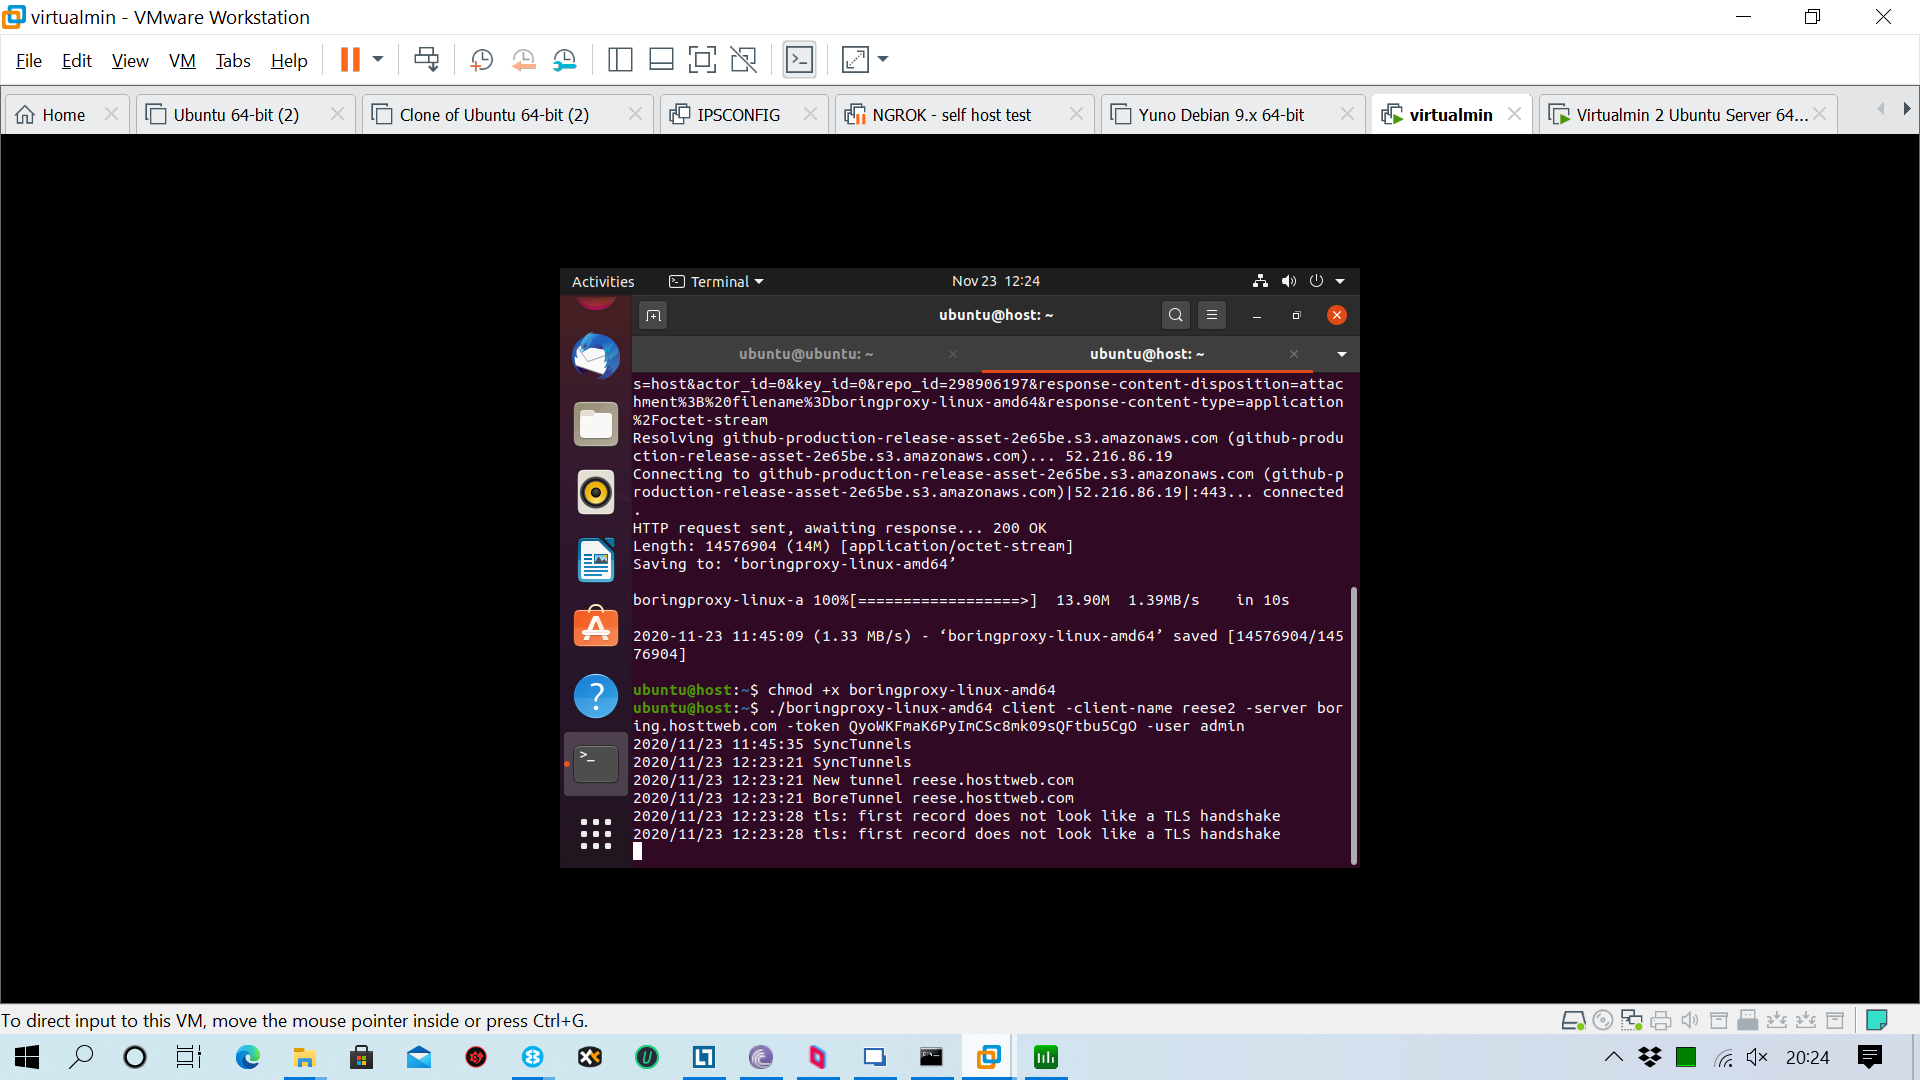Viewport: 1920px width, 1080px height.
Task: Open a new terminal tab
Action: (654, 315)
